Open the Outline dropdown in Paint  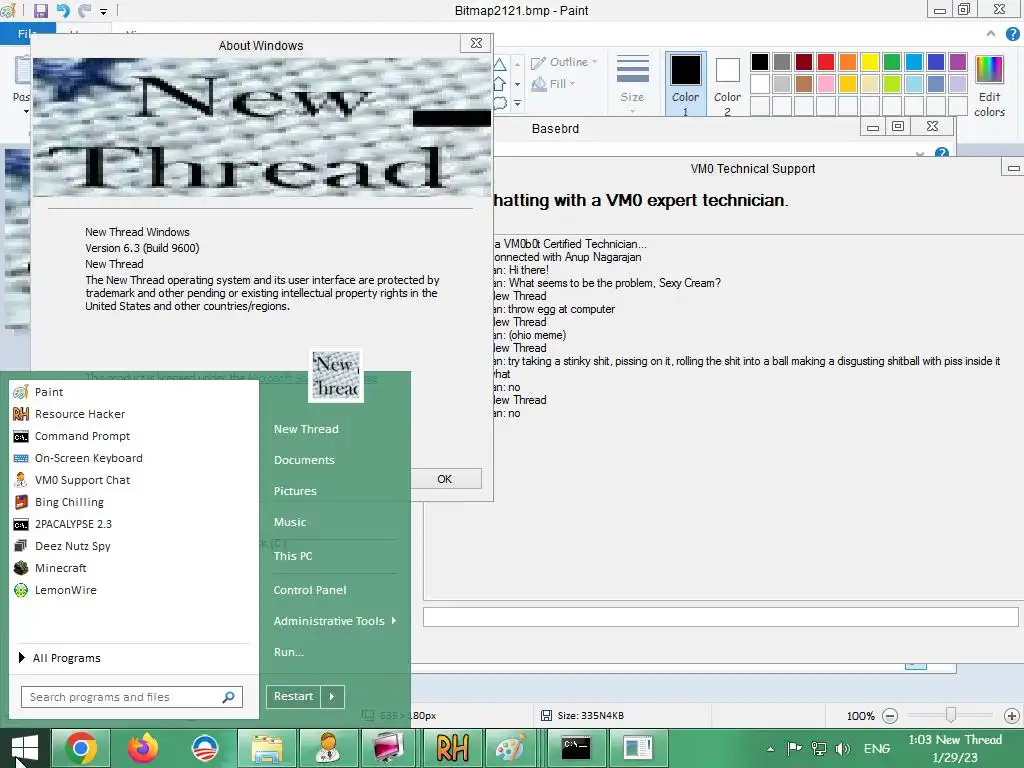[x=565, y=62]
